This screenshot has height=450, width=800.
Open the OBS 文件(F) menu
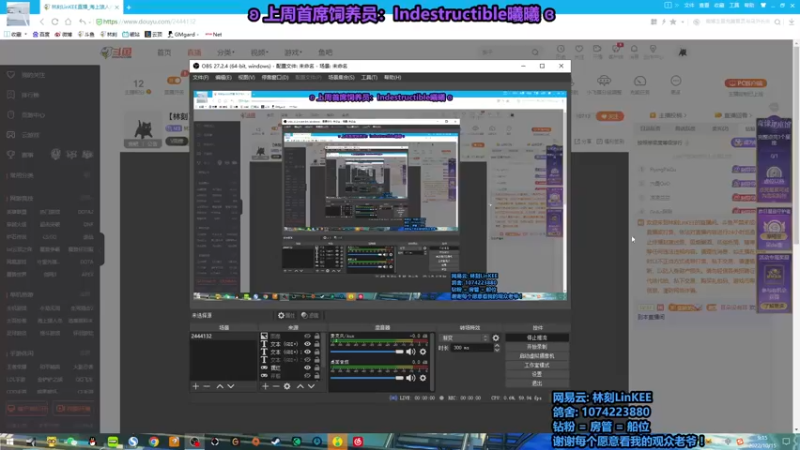[201, 78]
